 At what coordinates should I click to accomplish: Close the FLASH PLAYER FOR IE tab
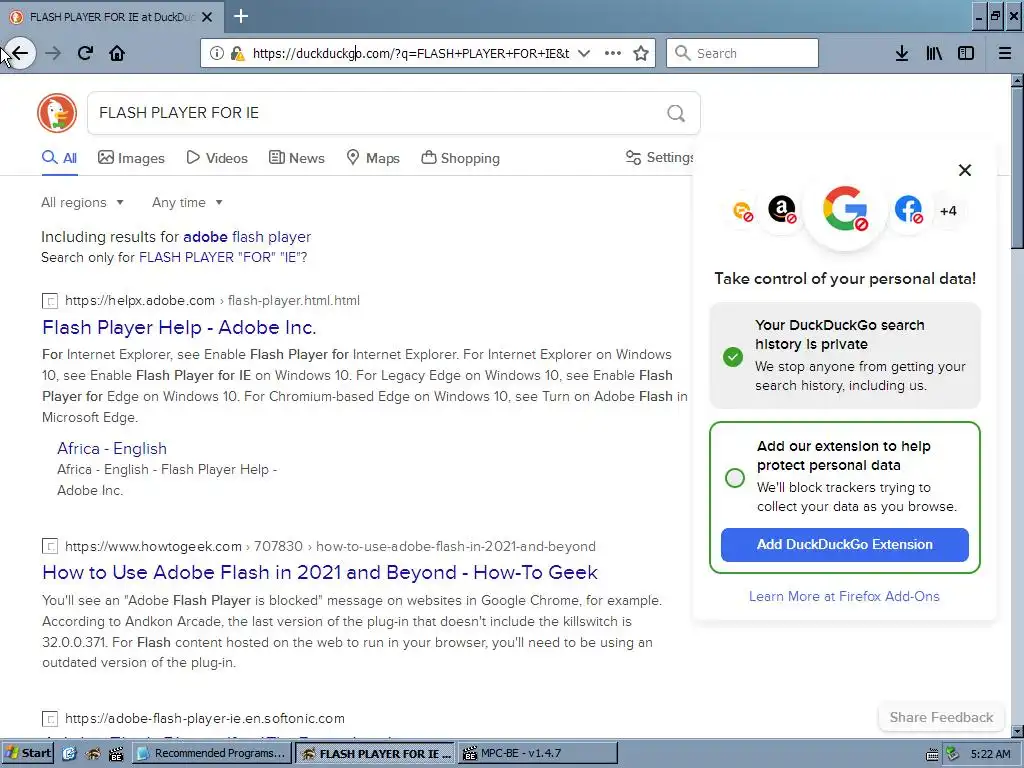[207, 17]
